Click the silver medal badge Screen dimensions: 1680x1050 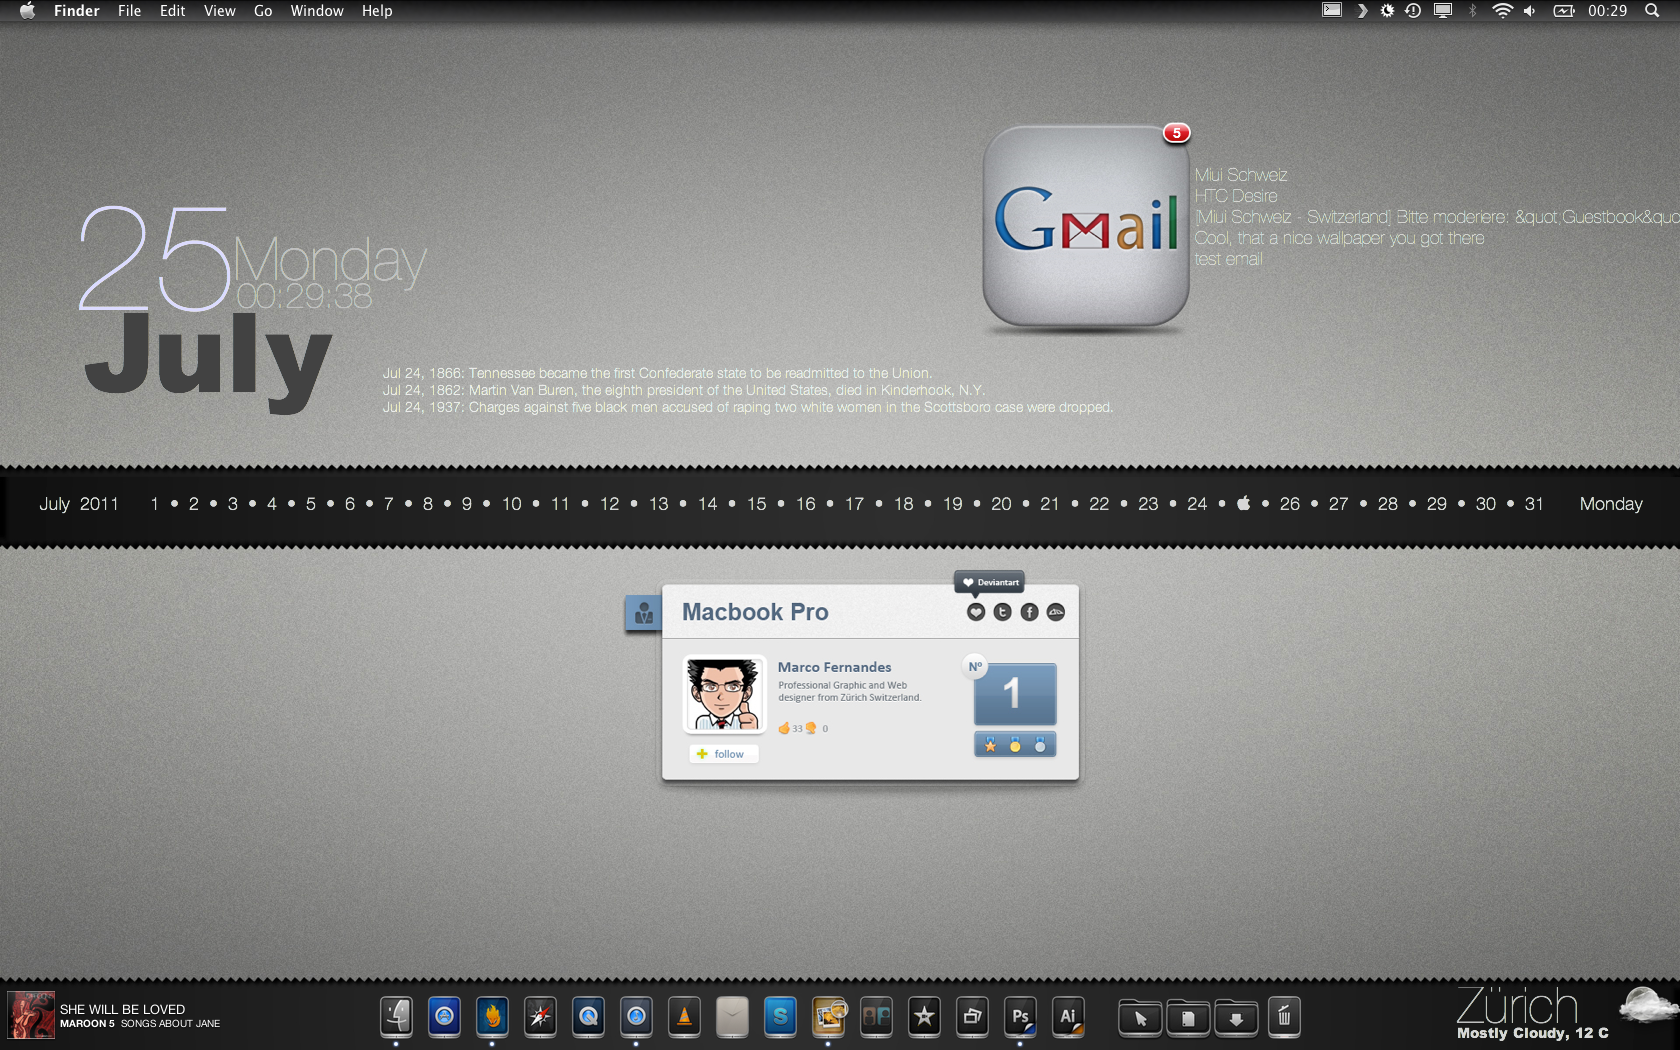click(x=1040, y=745)
